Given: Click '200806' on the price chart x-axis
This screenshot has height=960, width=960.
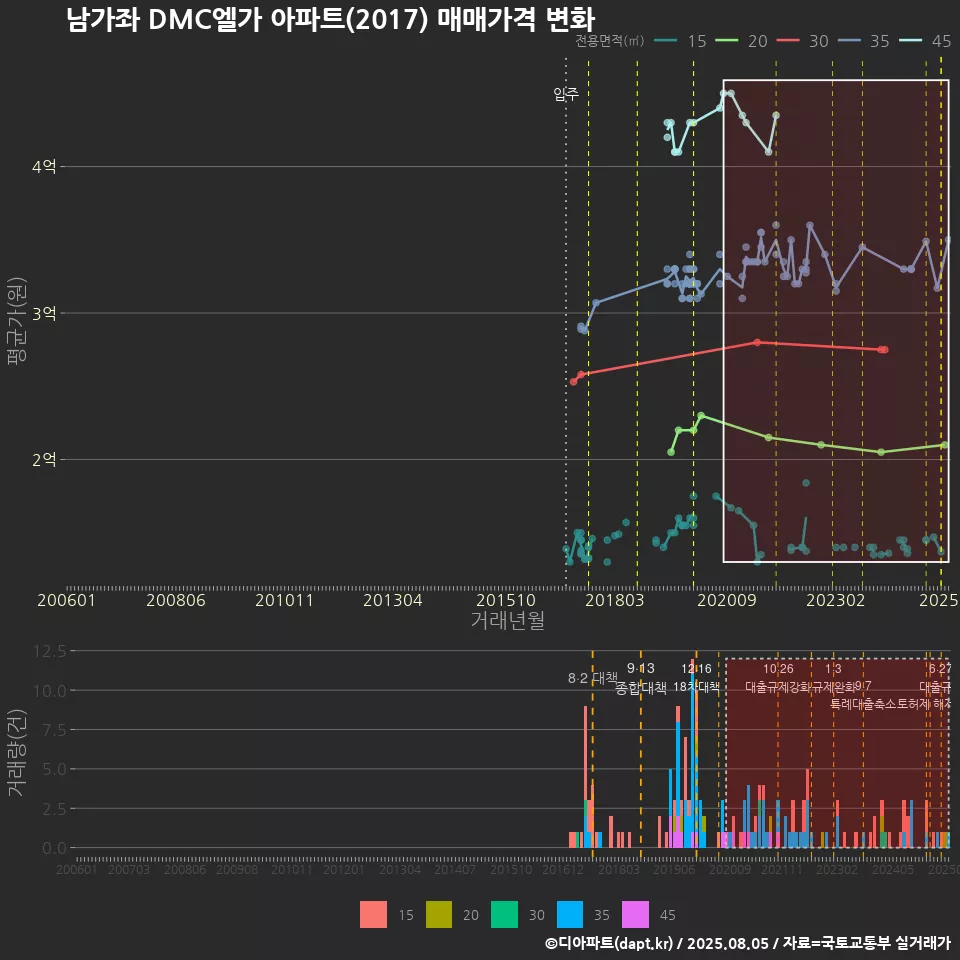Looking at the screenshot, I should (176, 600).
